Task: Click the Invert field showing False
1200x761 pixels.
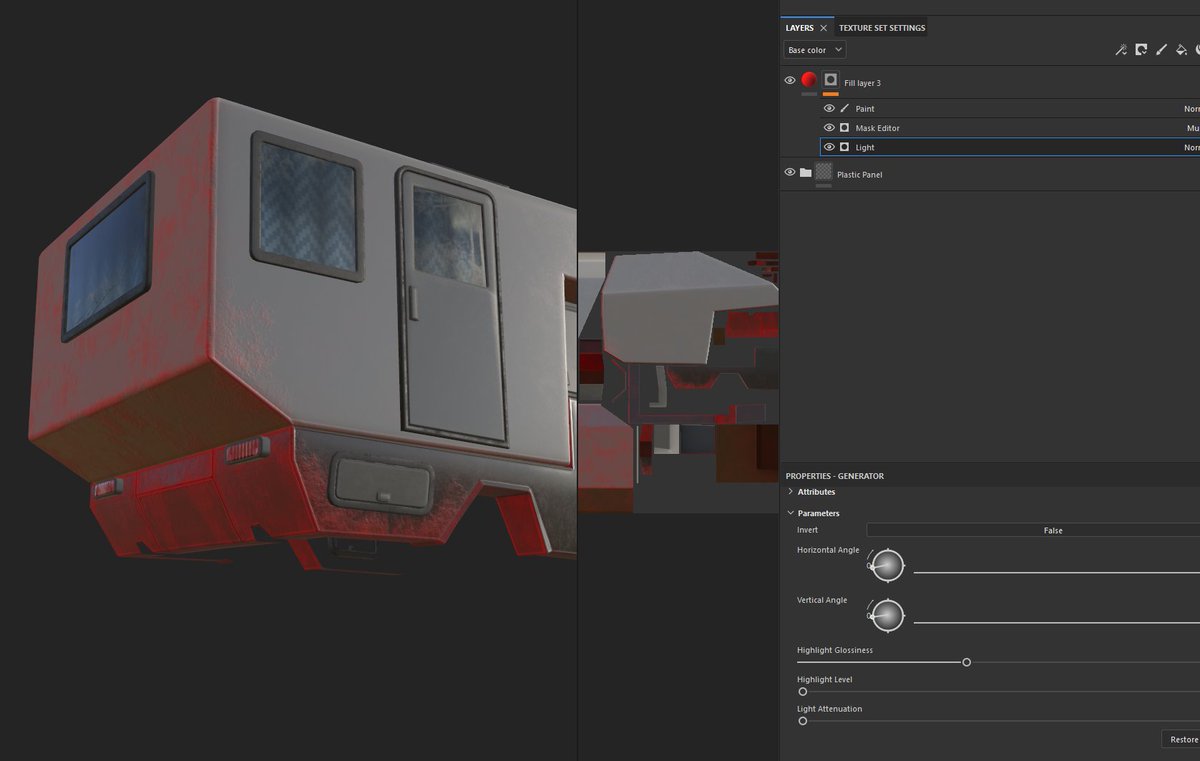Action: coord(1053,530)
